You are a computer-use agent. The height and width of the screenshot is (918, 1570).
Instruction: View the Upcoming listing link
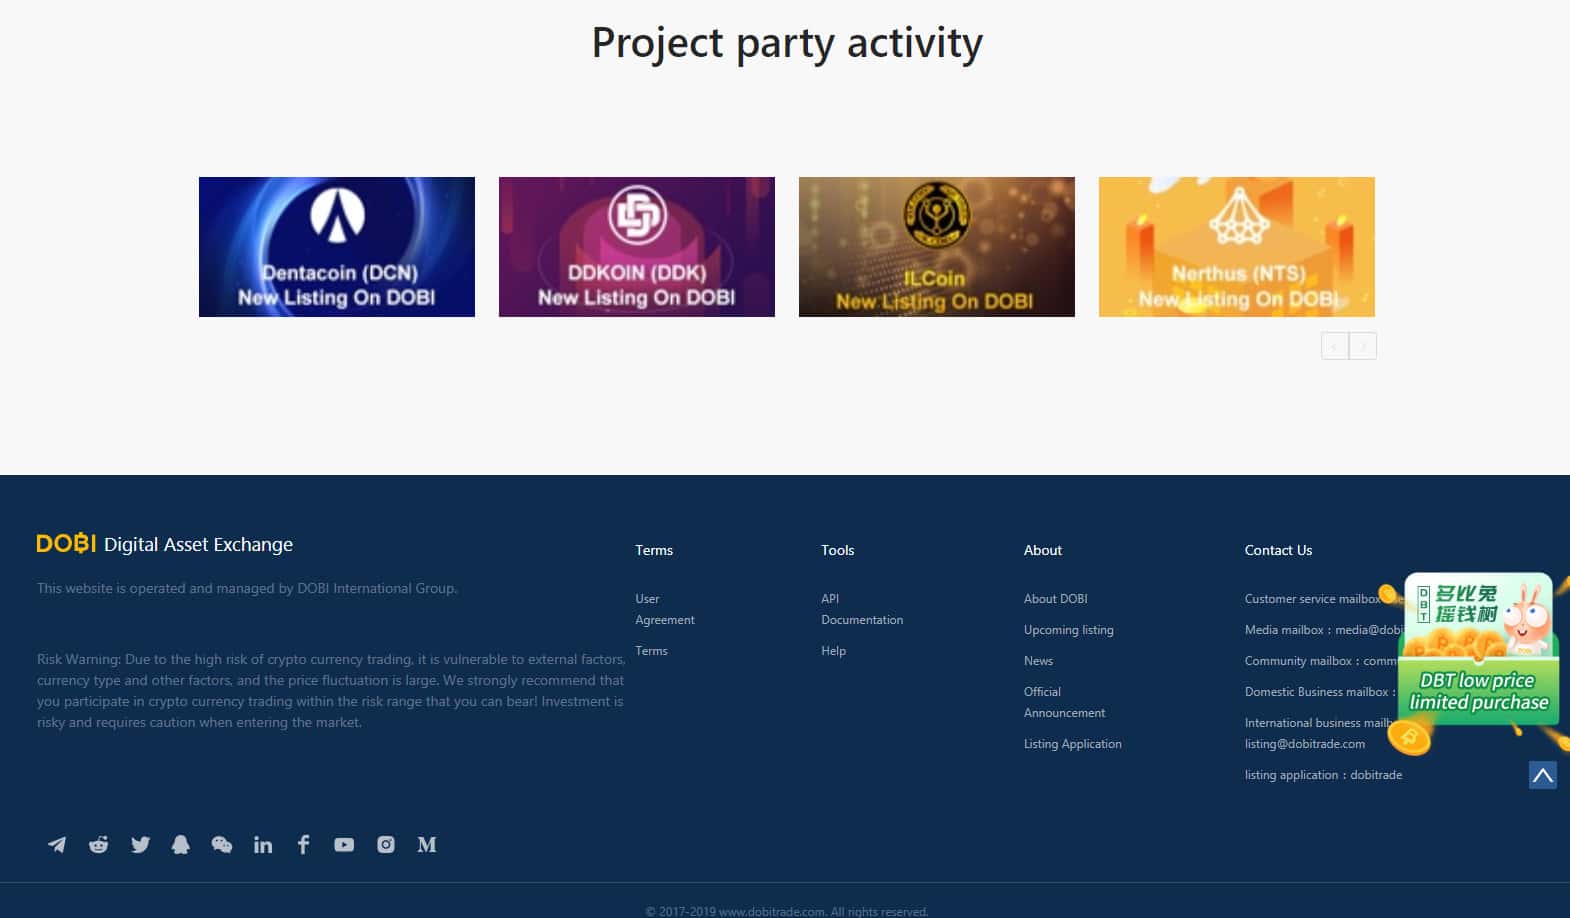[1069, 630]
